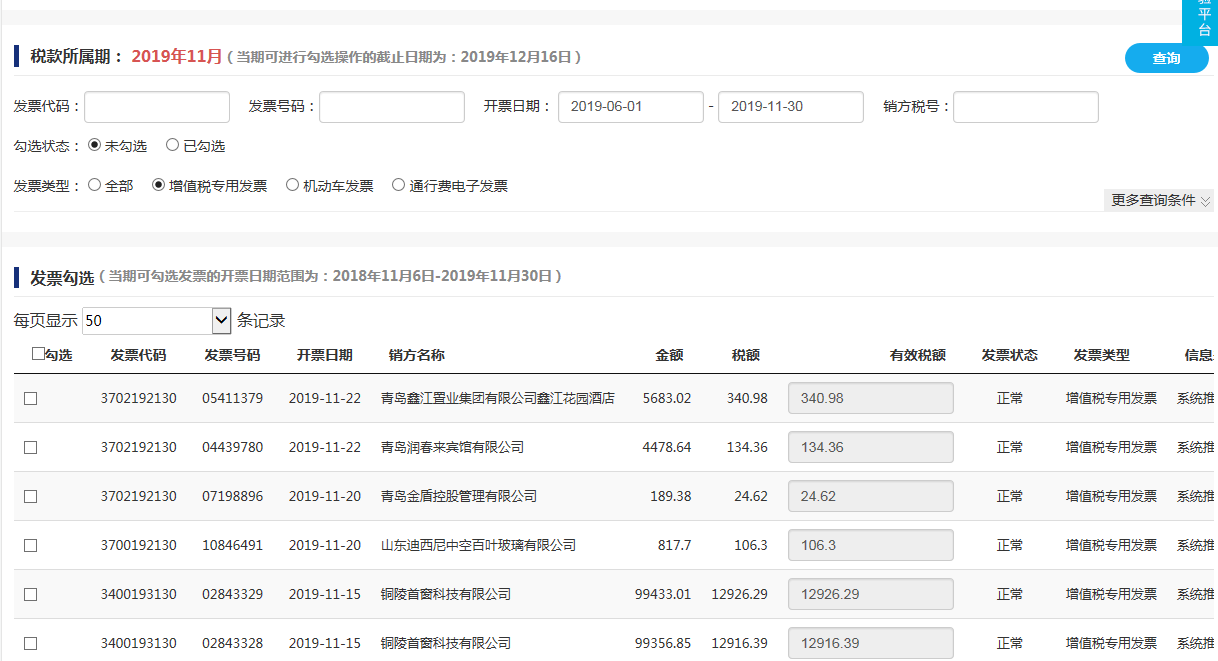
Task: Edit effective tax field showing 134.36
Action: coord(871,447)
